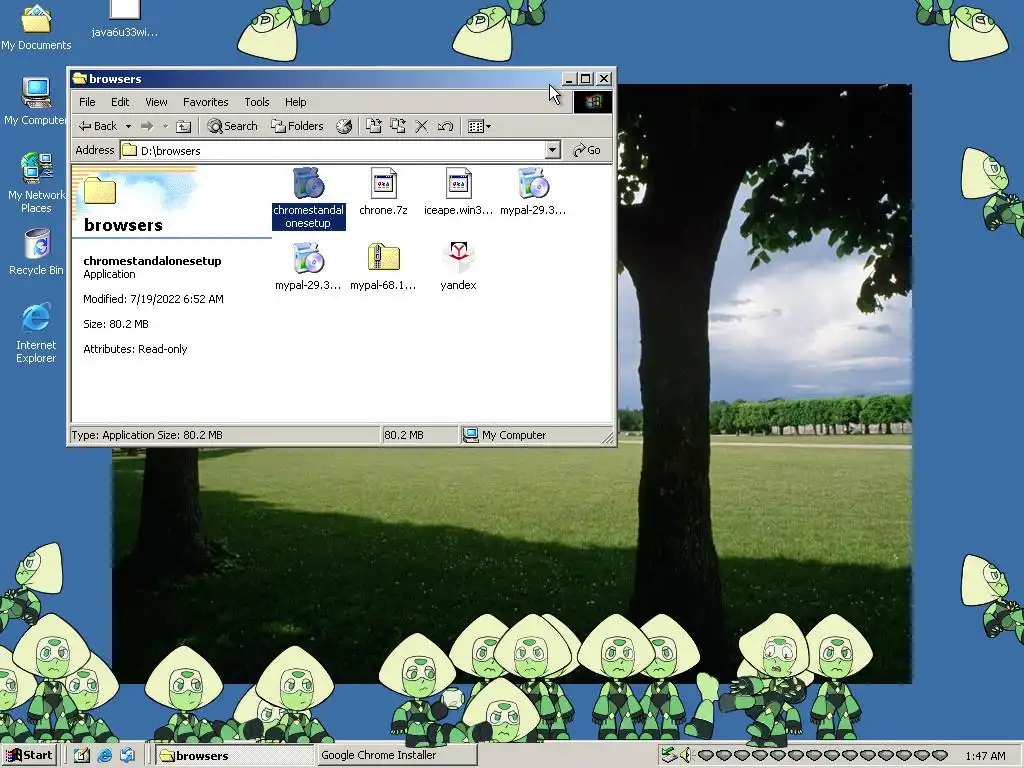Select the mypal-29.3... installer next to iceape
Viewport: 1024px width, 768px height.
tap(533, 191)
